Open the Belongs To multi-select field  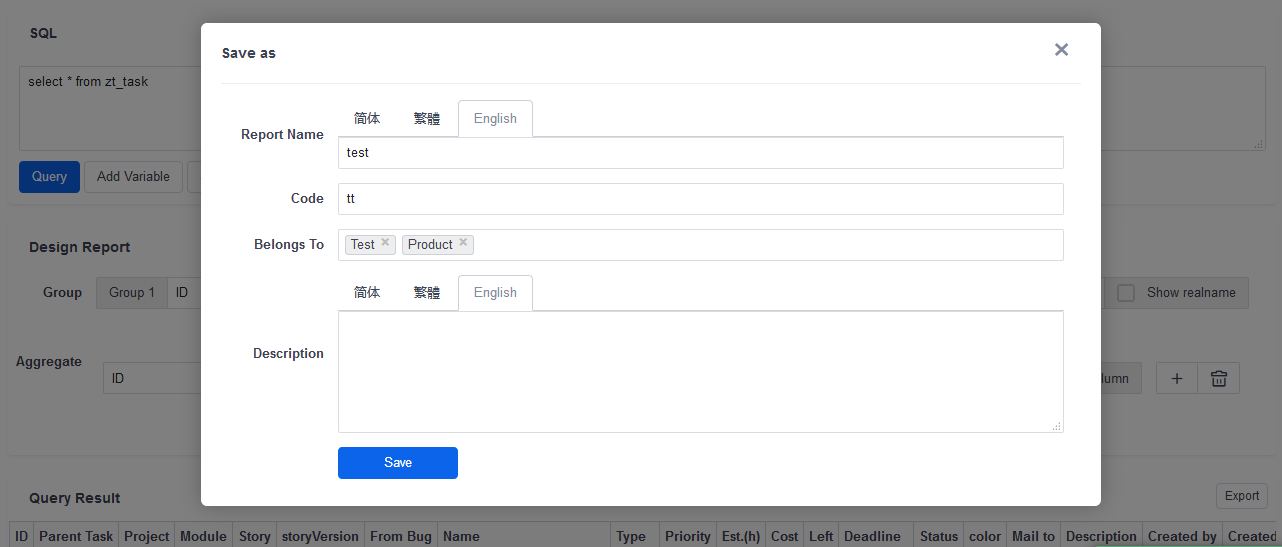pos(760,245)
